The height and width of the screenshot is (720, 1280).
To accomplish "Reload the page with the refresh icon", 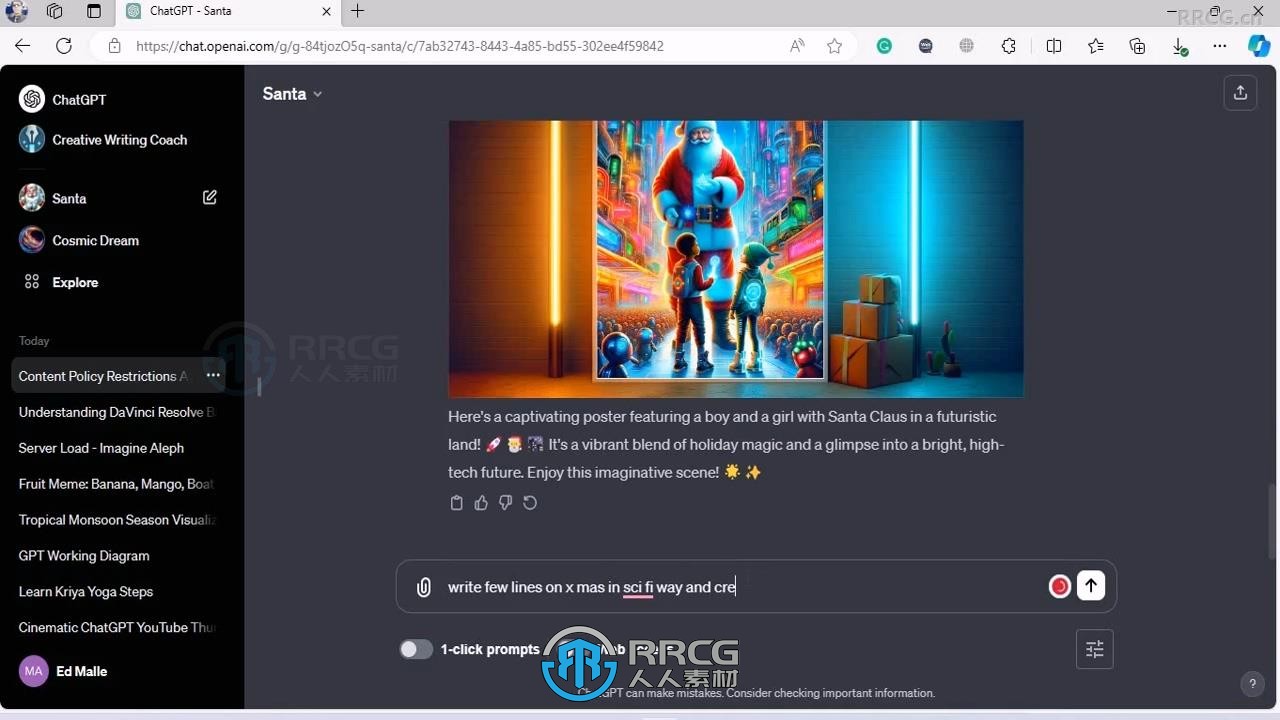I will coord(64,46).
